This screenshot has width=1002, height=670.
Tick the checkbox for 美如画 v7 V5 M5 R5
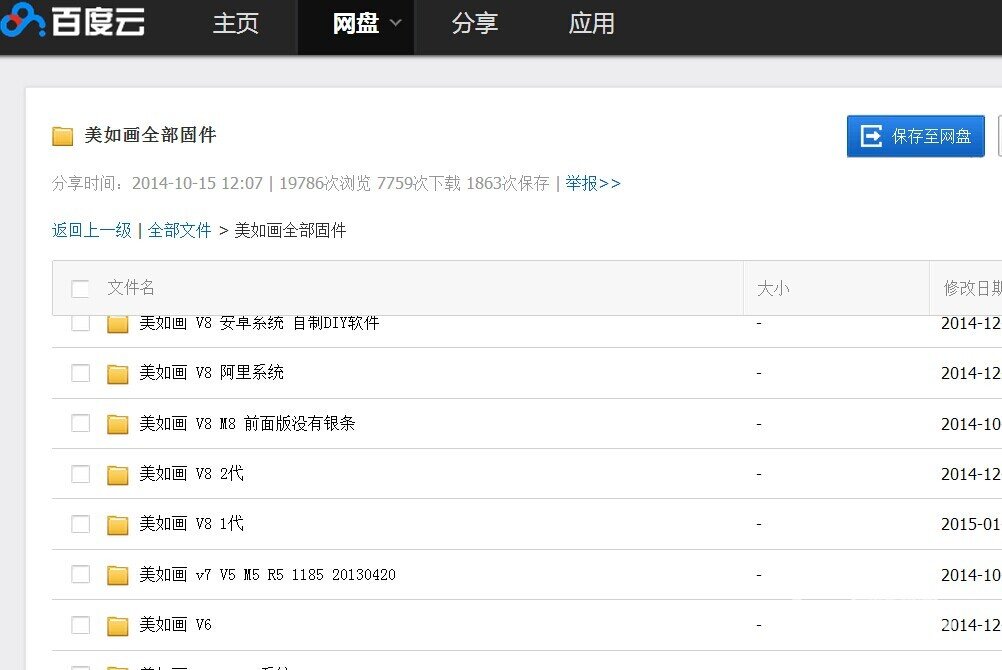point(81,574)
